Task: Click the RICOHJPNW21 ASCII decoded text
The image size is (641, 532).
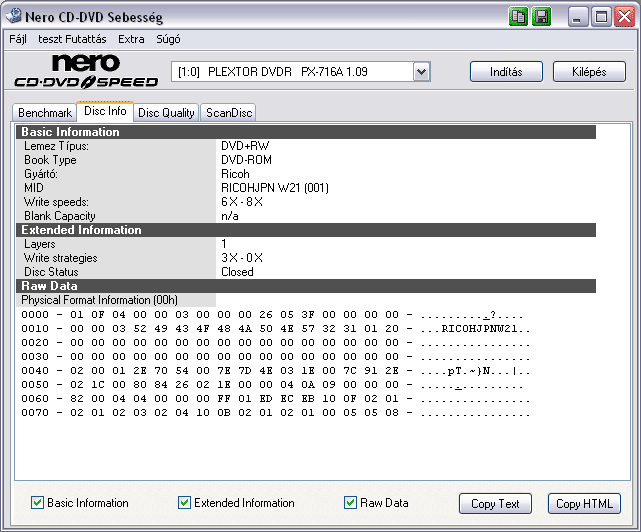Action: coord(479,329)
